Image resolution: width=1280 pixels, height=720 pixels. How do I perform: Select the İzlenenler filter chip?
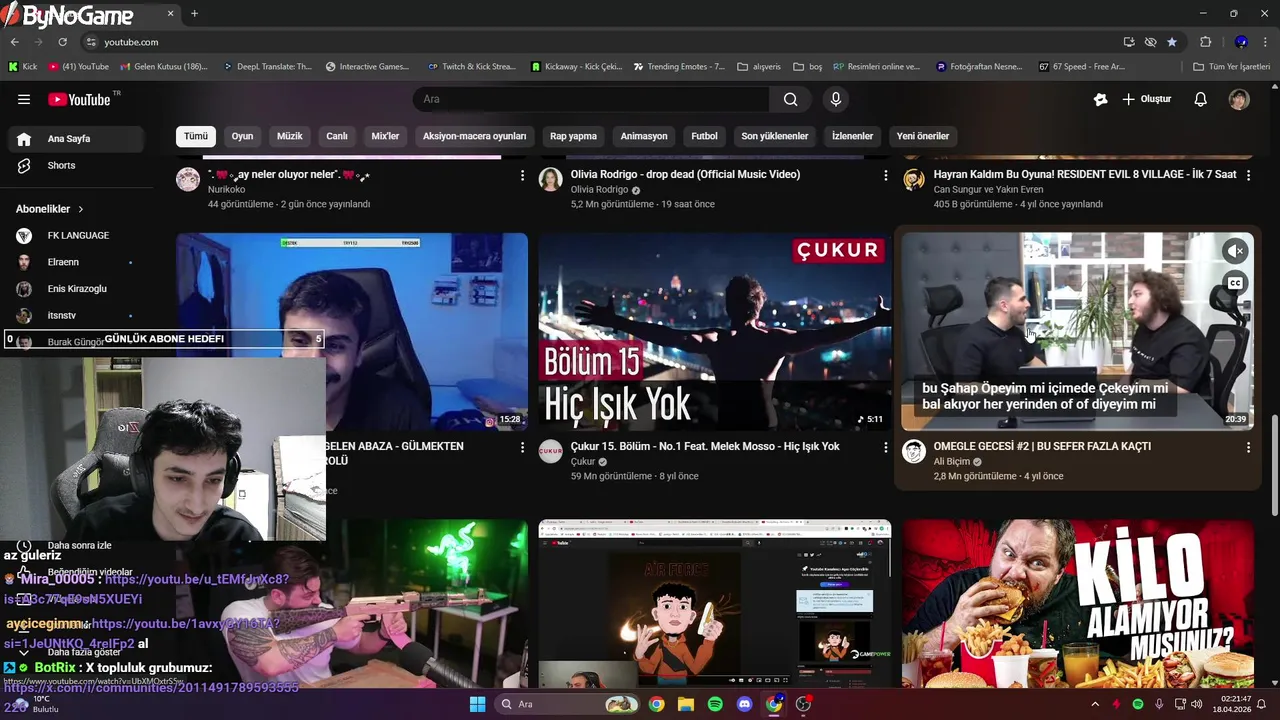point(853,136)
